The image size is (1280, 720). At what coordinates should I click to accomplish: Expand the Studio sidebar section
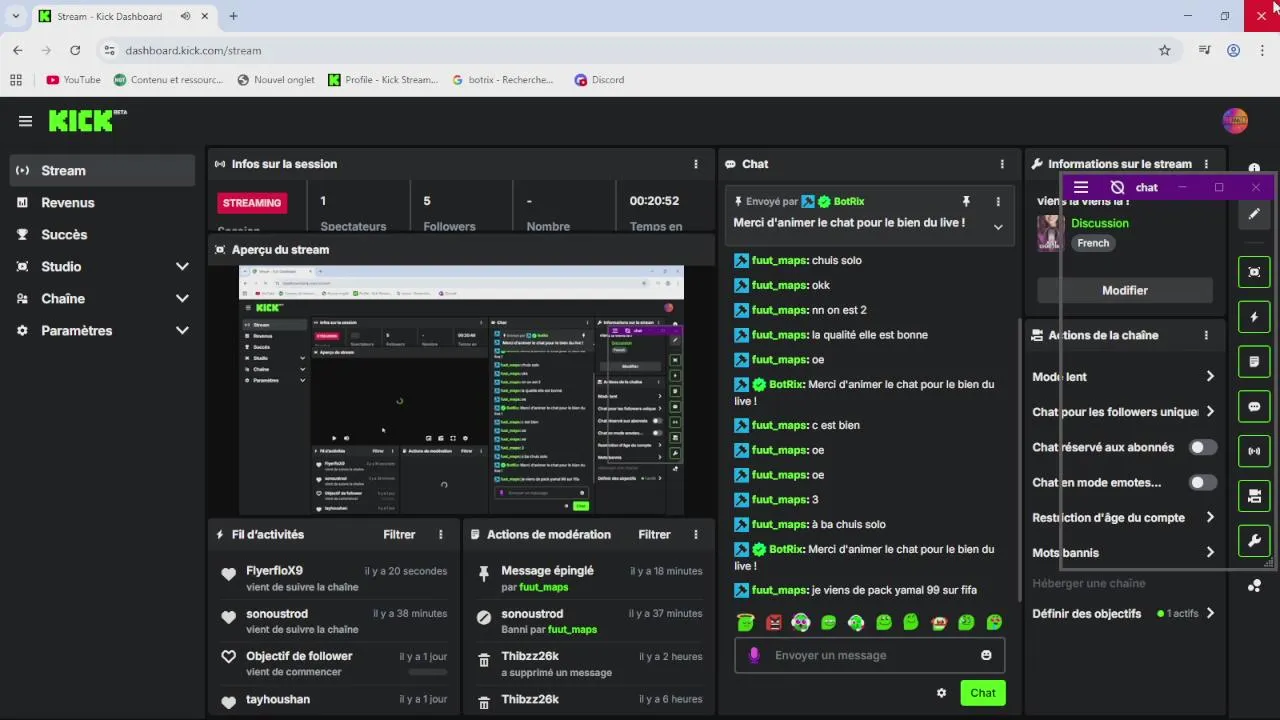182,266
